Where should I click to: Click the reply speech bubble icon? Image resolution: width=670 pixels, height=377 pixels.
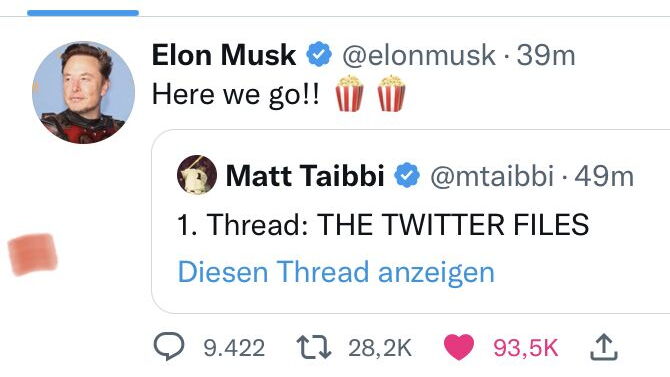tap(169, 347)
